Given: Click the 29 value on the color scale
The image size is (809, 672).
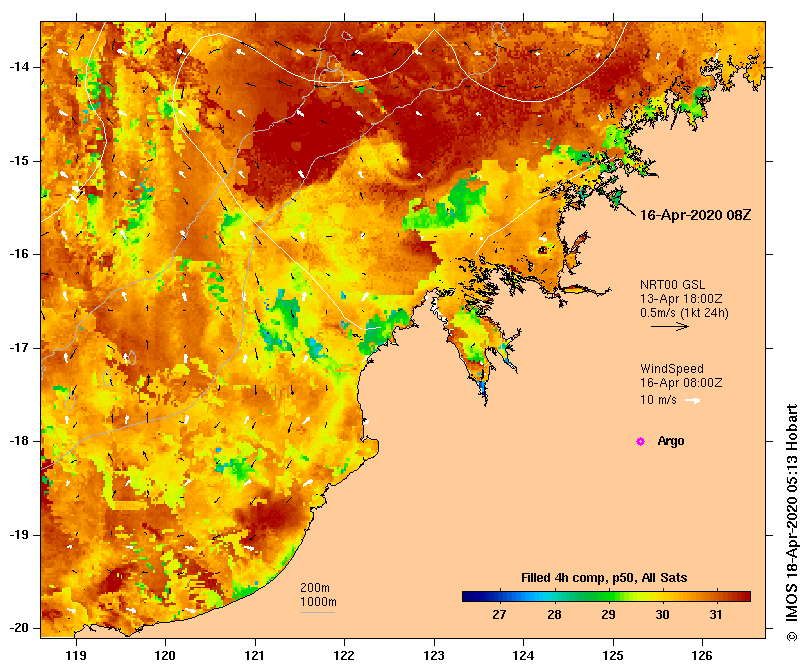Looking at the screenshot, I should (x=608, y=615).
